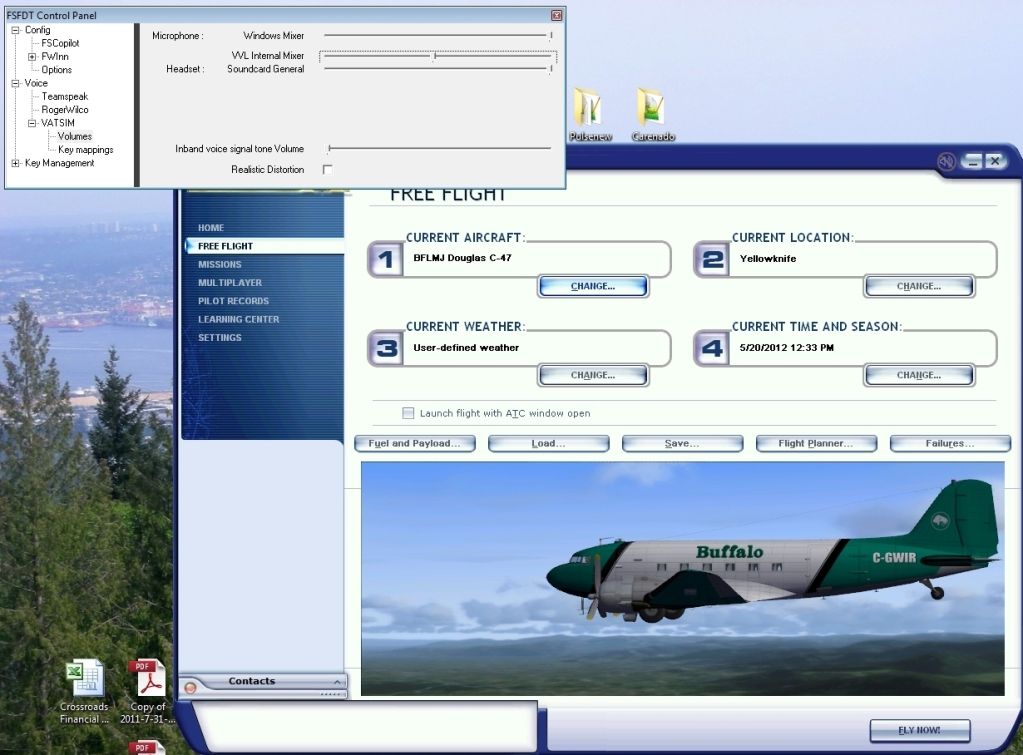This screenshot has height=755, width=1023.
Task: Expand the Key Management tree node
Action: click(x=15, y=163)
